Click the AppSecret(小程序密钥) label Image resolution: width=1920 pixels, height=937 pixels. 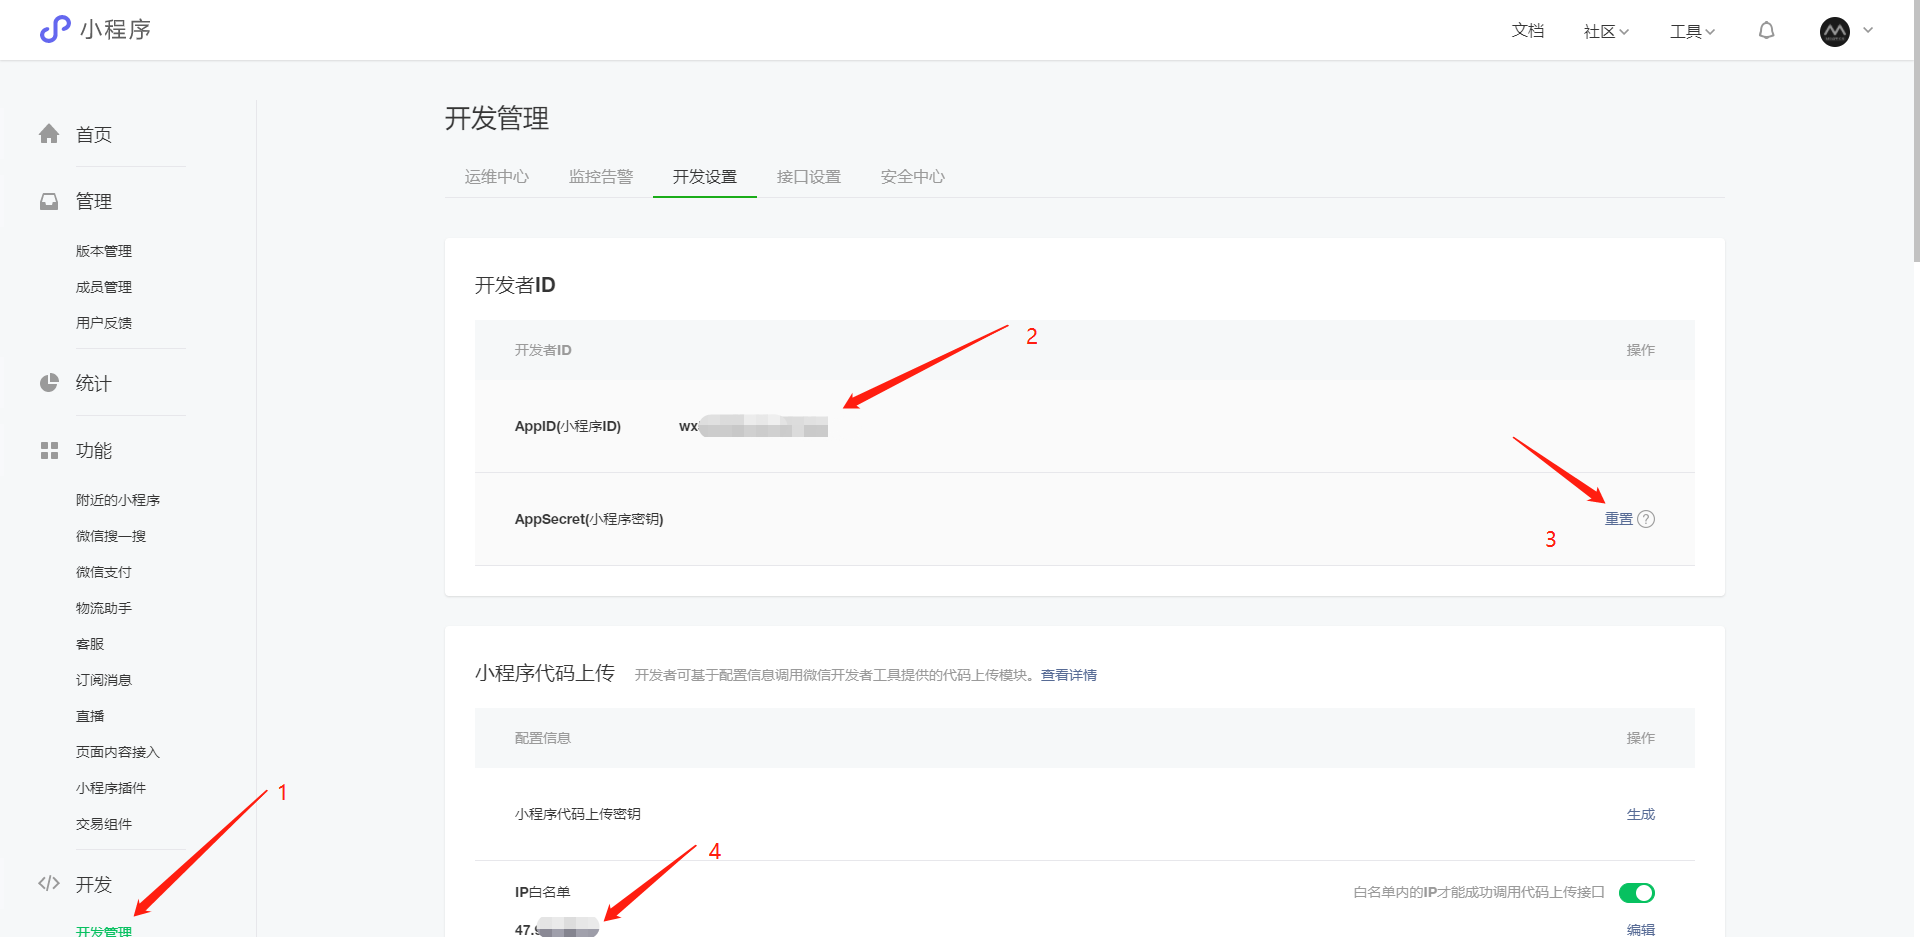(589, 519)
